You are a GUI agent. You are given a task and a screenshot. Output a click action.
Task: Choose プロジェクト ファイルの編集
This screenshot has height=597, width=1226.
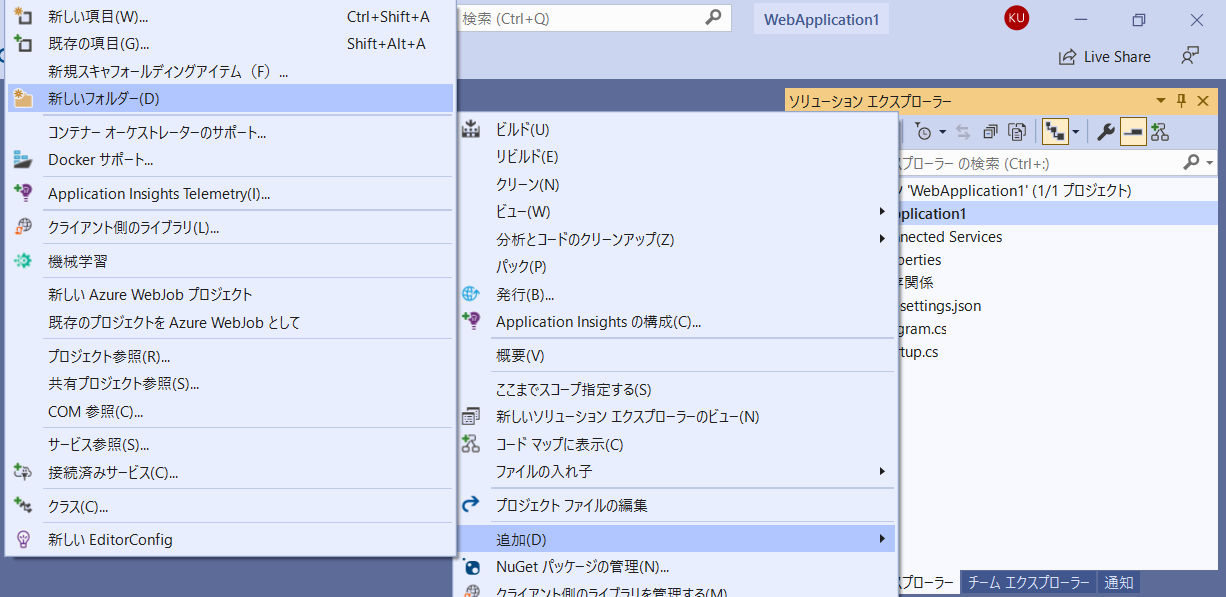coord(677,505)
